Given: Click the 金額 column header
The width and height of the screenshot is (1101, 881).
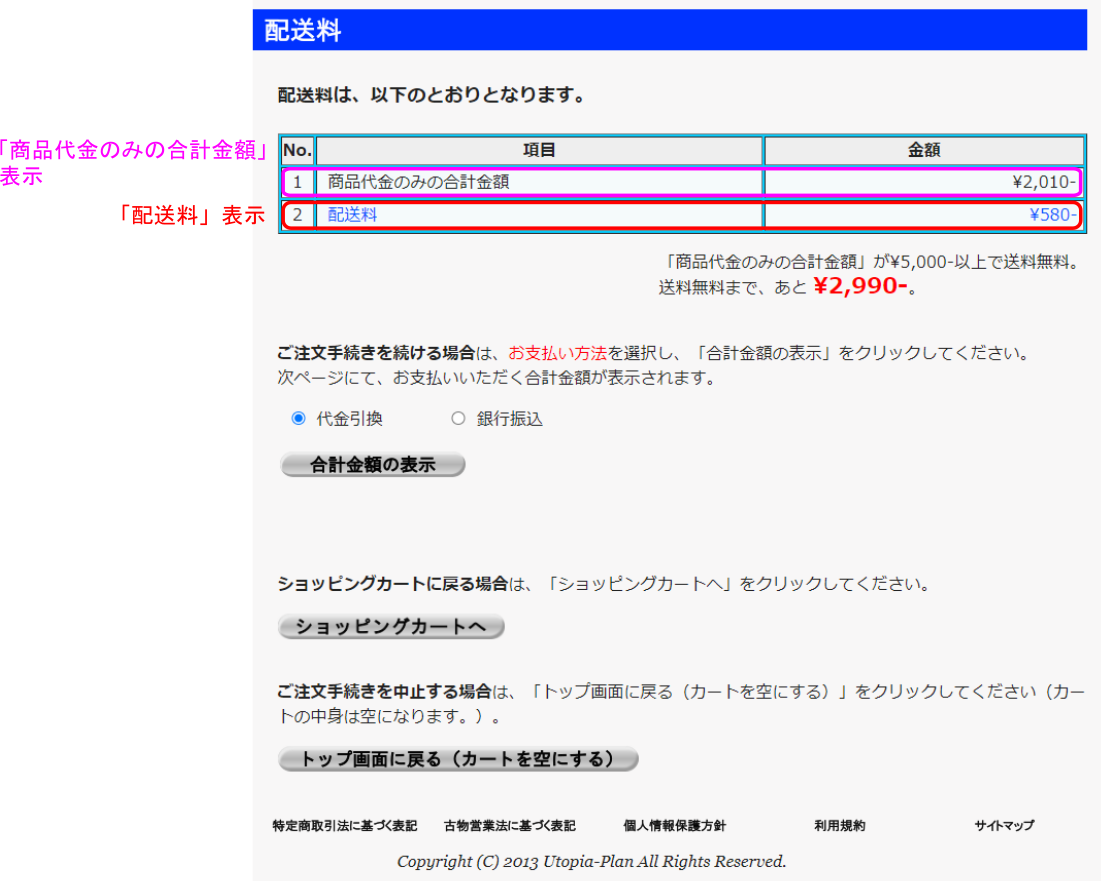Looking at the screenshot, I should click(x=924, y=150).
